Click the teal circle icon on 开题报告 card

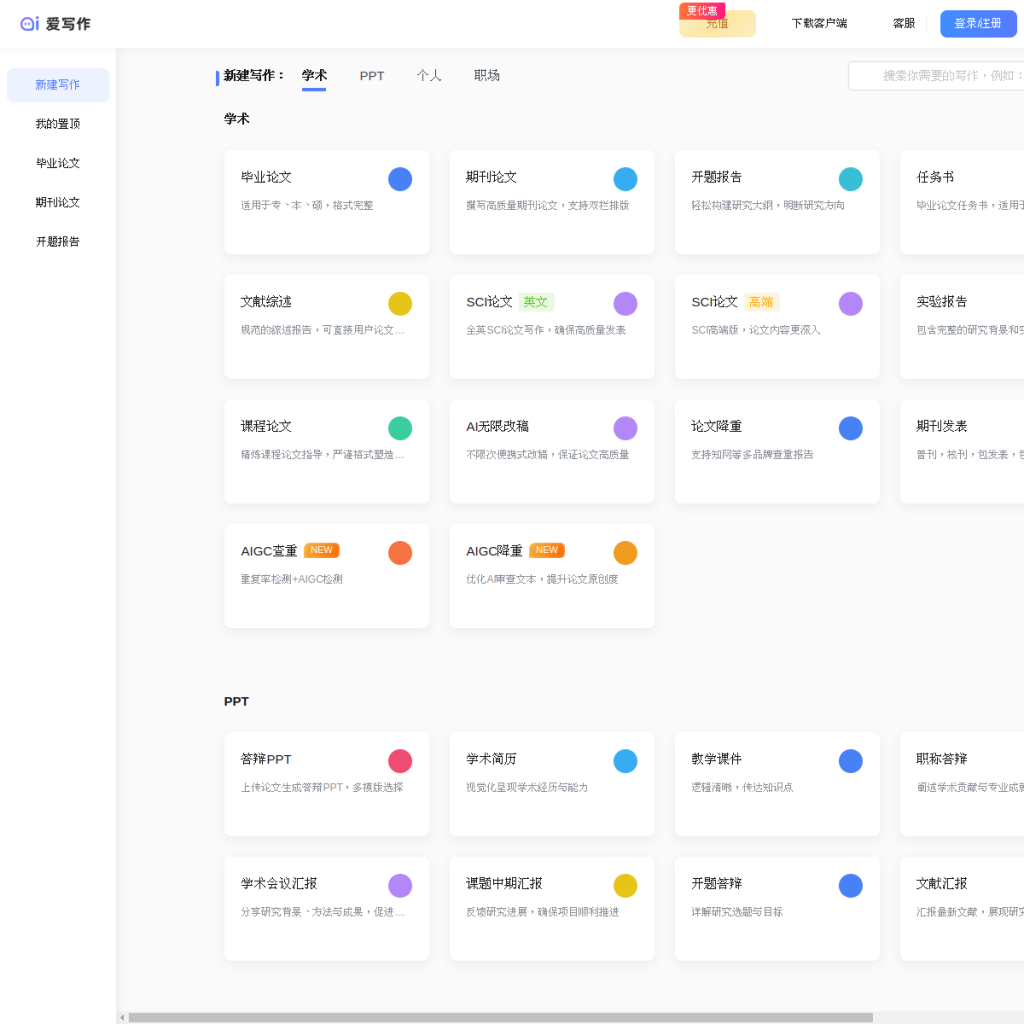(x=850, y=179)
